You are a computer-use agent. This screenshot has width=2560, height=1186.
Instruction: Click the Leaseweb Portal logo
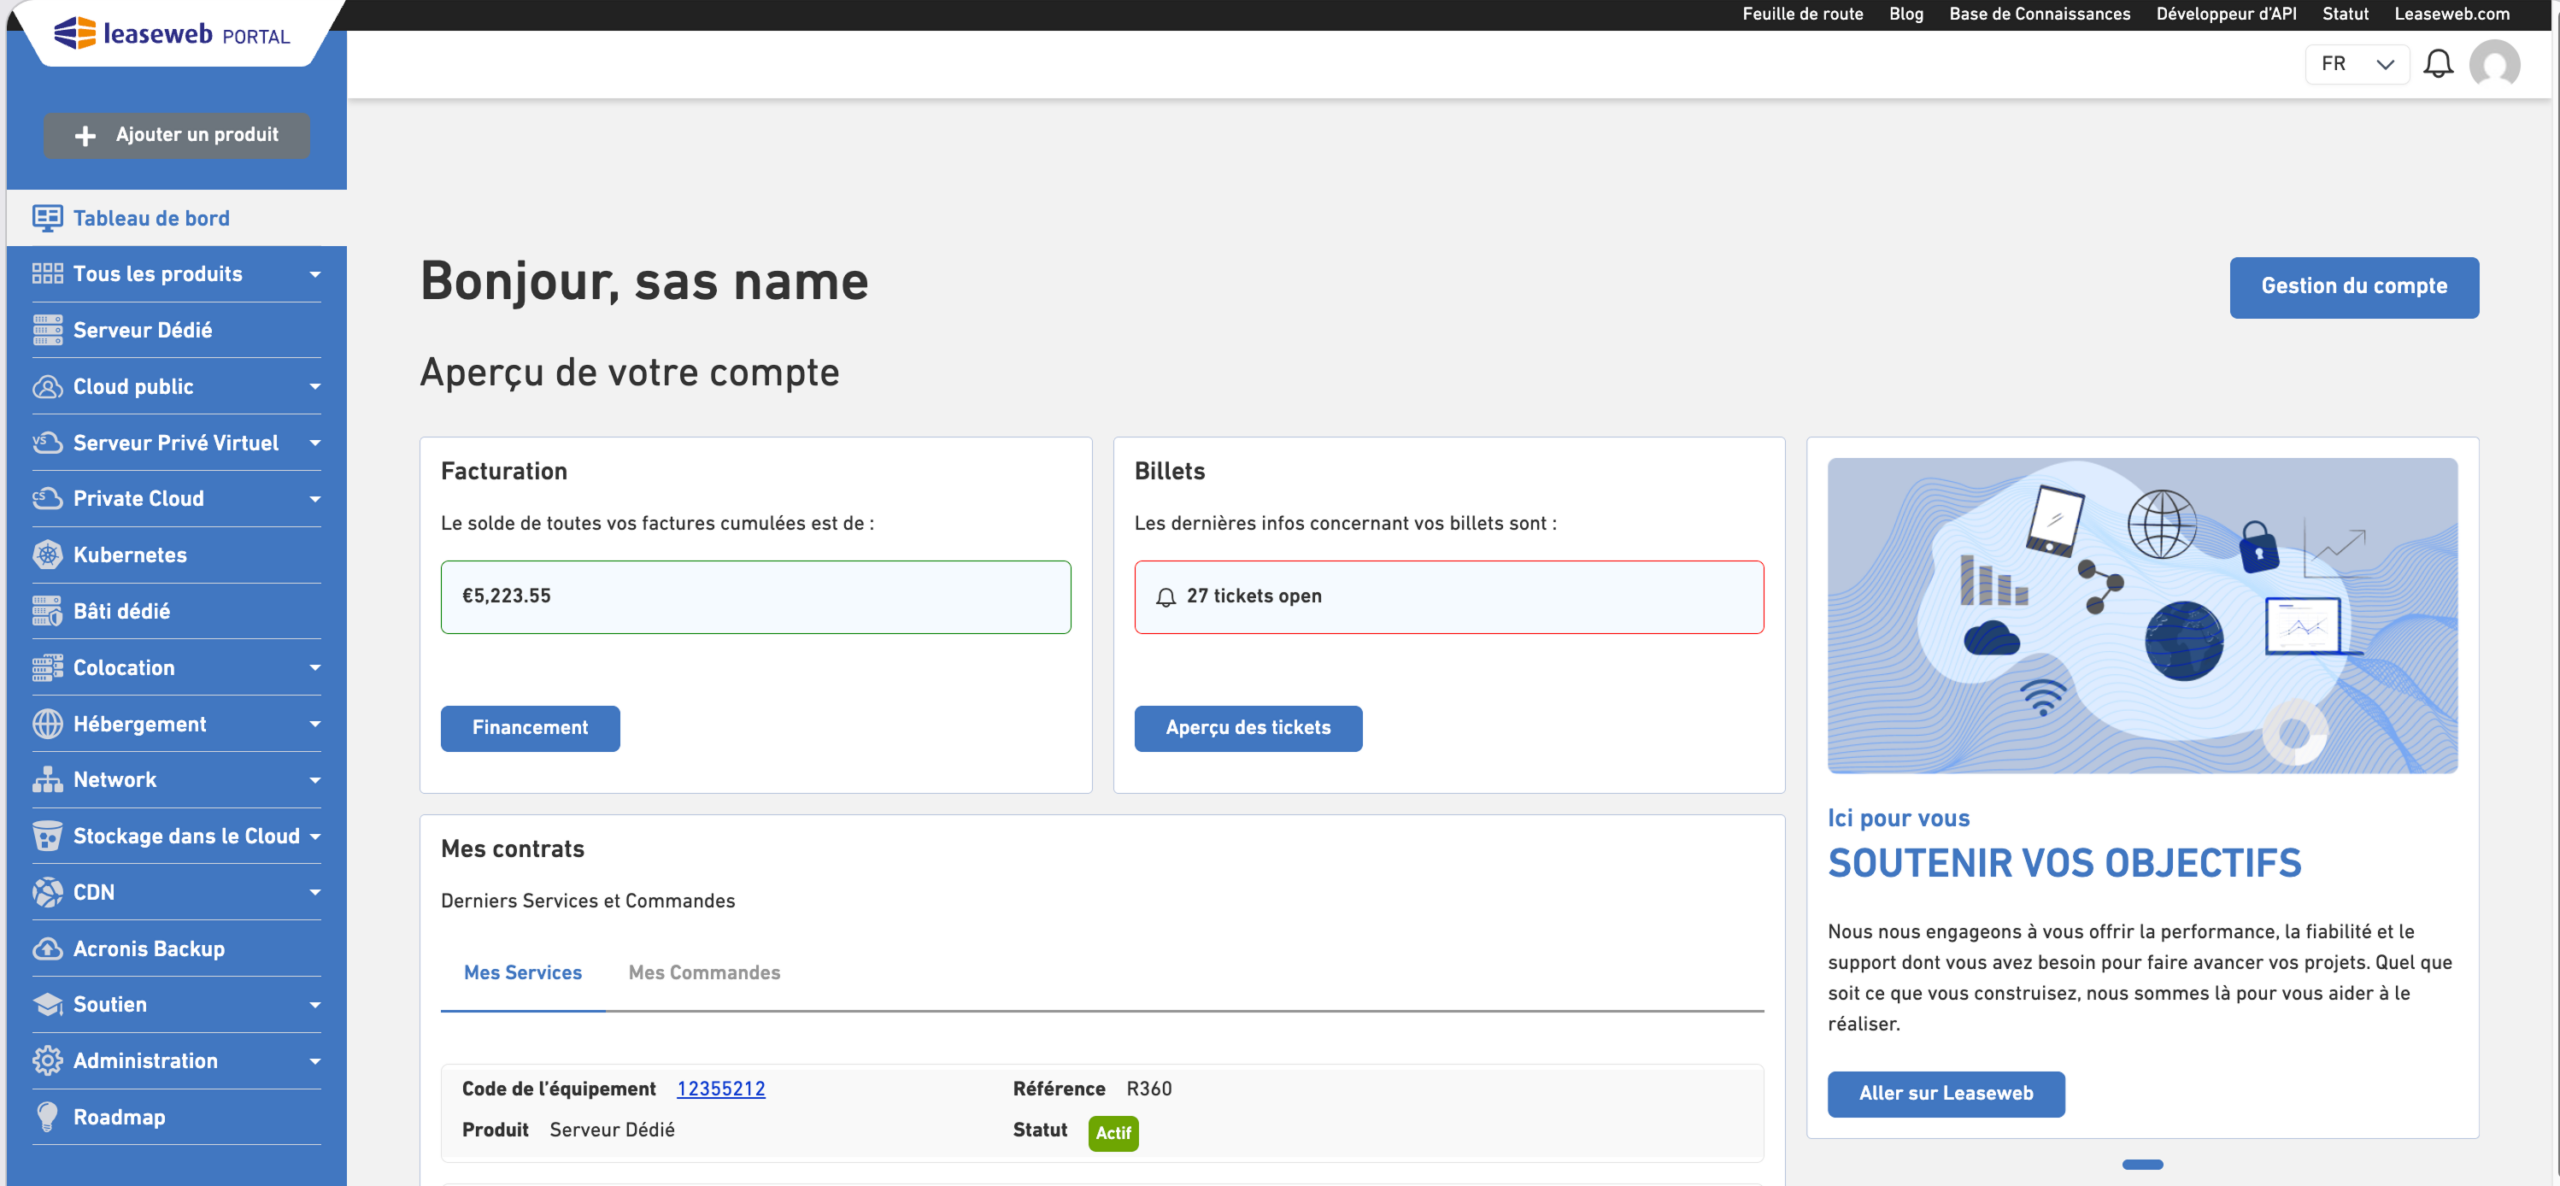click(x=172, y=34)
